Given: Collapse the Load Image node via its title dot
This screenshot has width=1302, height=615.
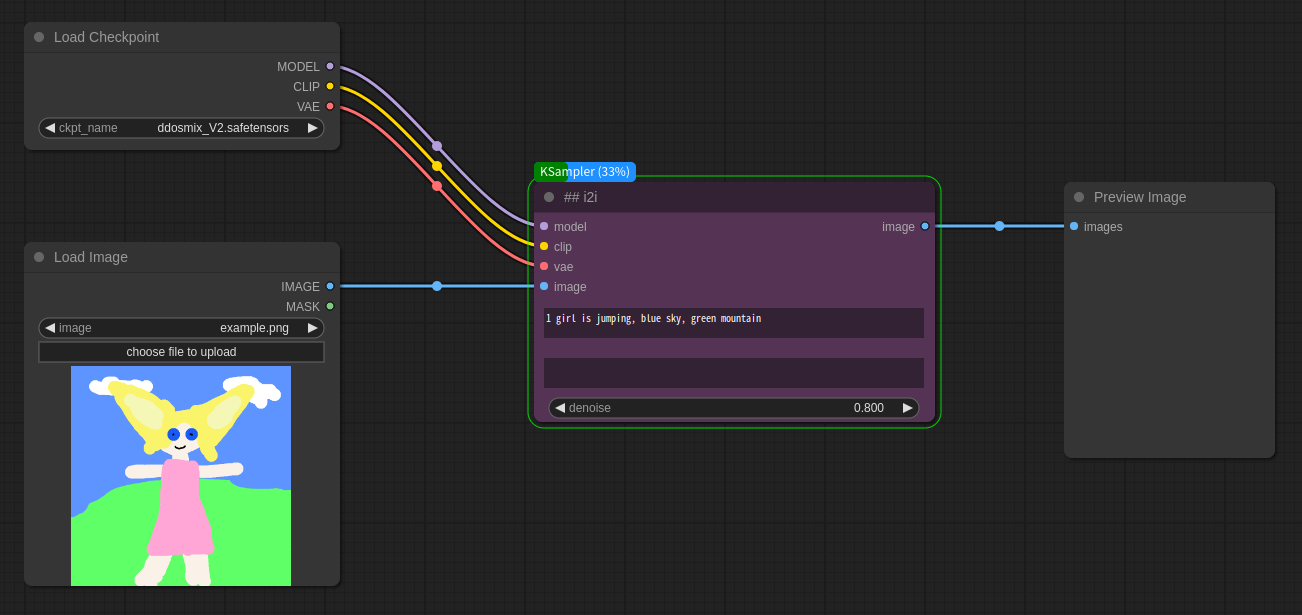Looking at the screenshot, I should click(x=39, y=257).
